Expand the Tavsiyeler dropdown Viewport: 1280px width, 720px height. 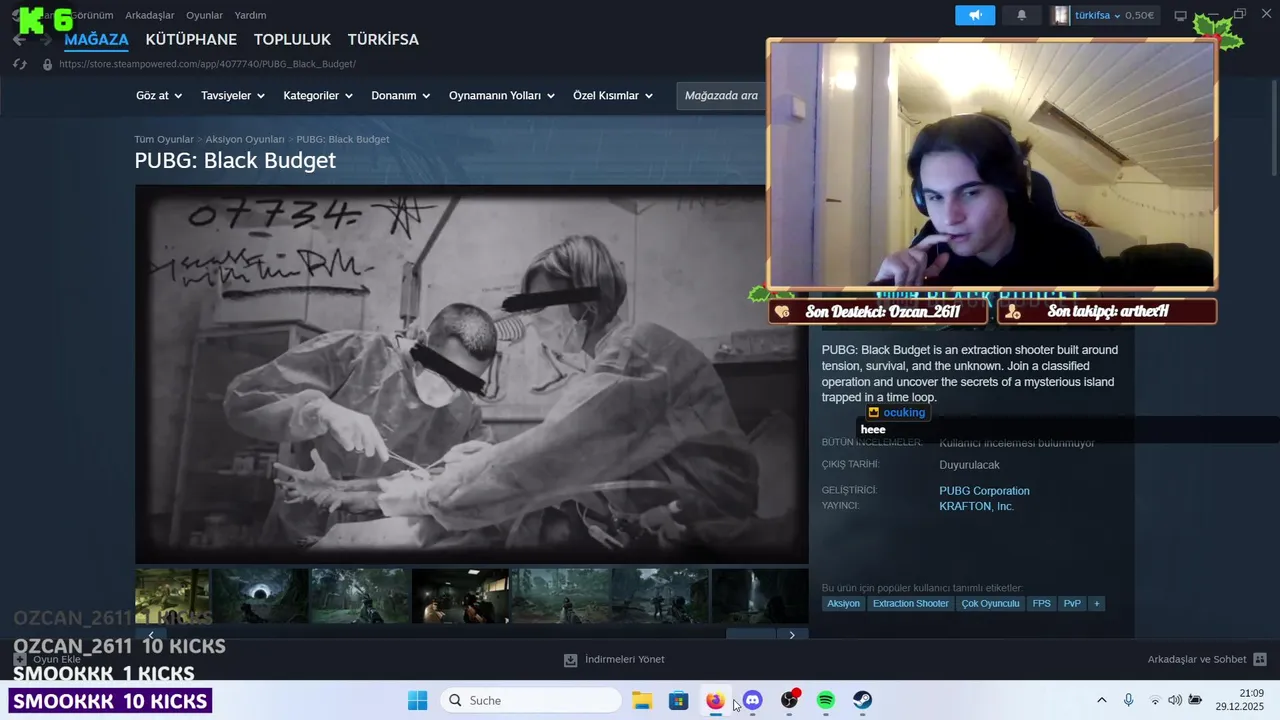tap(232, 96)
